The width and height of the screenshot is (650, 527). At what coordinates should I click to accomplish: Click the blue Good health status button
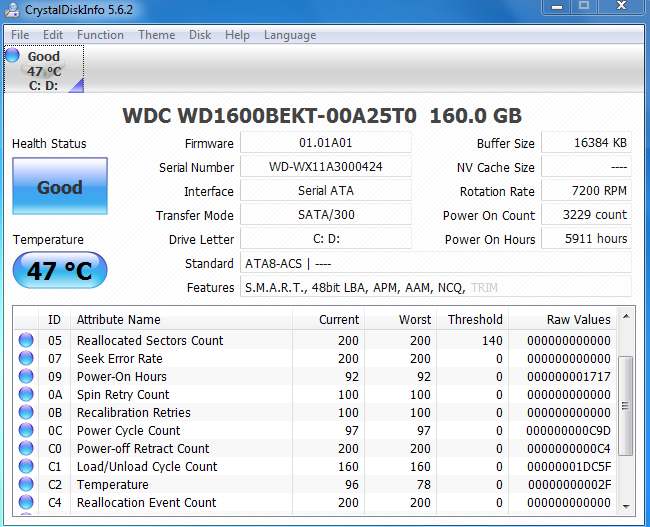click(60, 186)
